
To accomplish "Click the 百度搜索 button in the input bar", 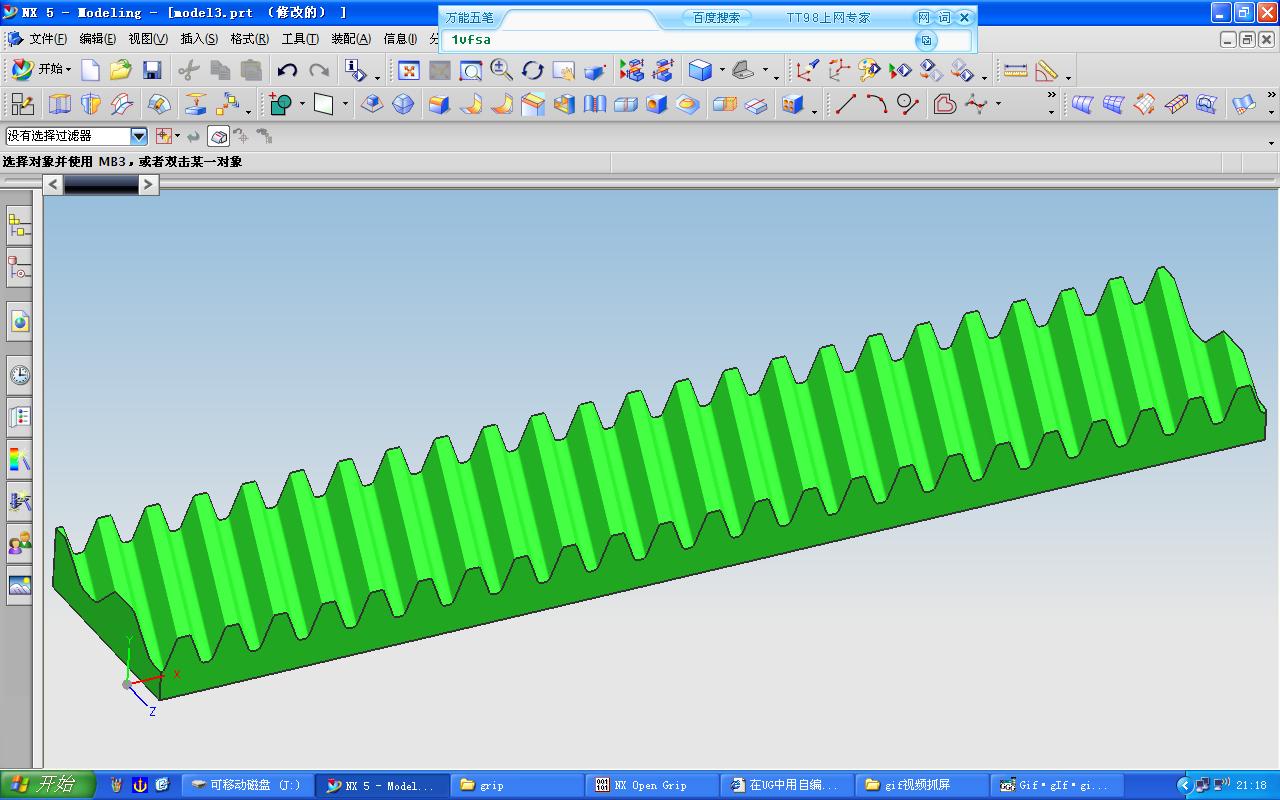I will pyautogui.click(x=716, y=17).
